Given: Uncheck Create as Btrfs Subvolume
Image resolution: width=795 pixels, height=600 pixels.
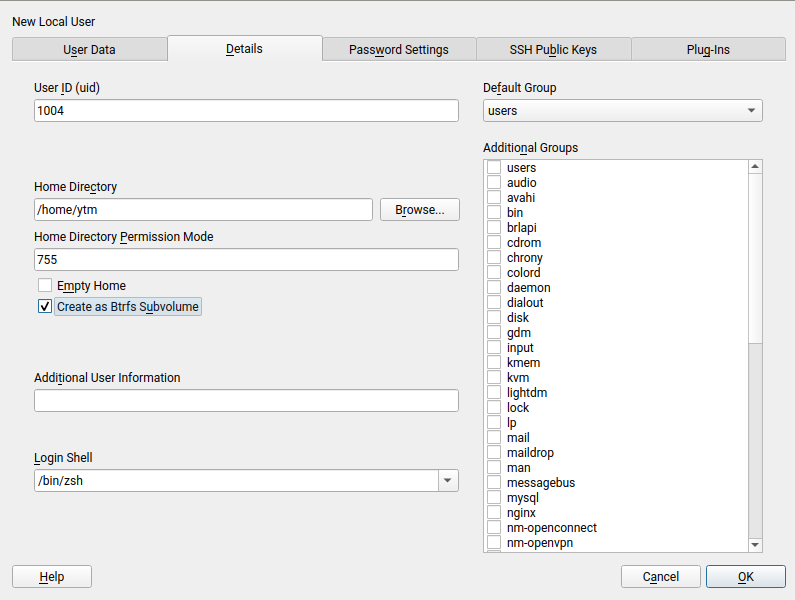Looking at the screenshot, I should coord(45,307).
